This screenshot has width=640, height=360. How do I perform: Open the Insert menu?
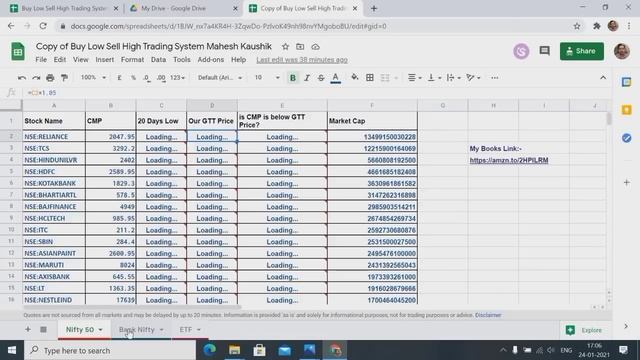tap(104, 60)
